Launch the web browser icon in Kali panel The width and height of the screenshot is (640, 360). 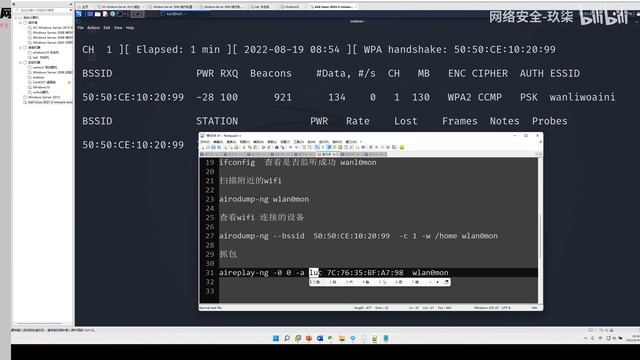click(x=112, y=14)
